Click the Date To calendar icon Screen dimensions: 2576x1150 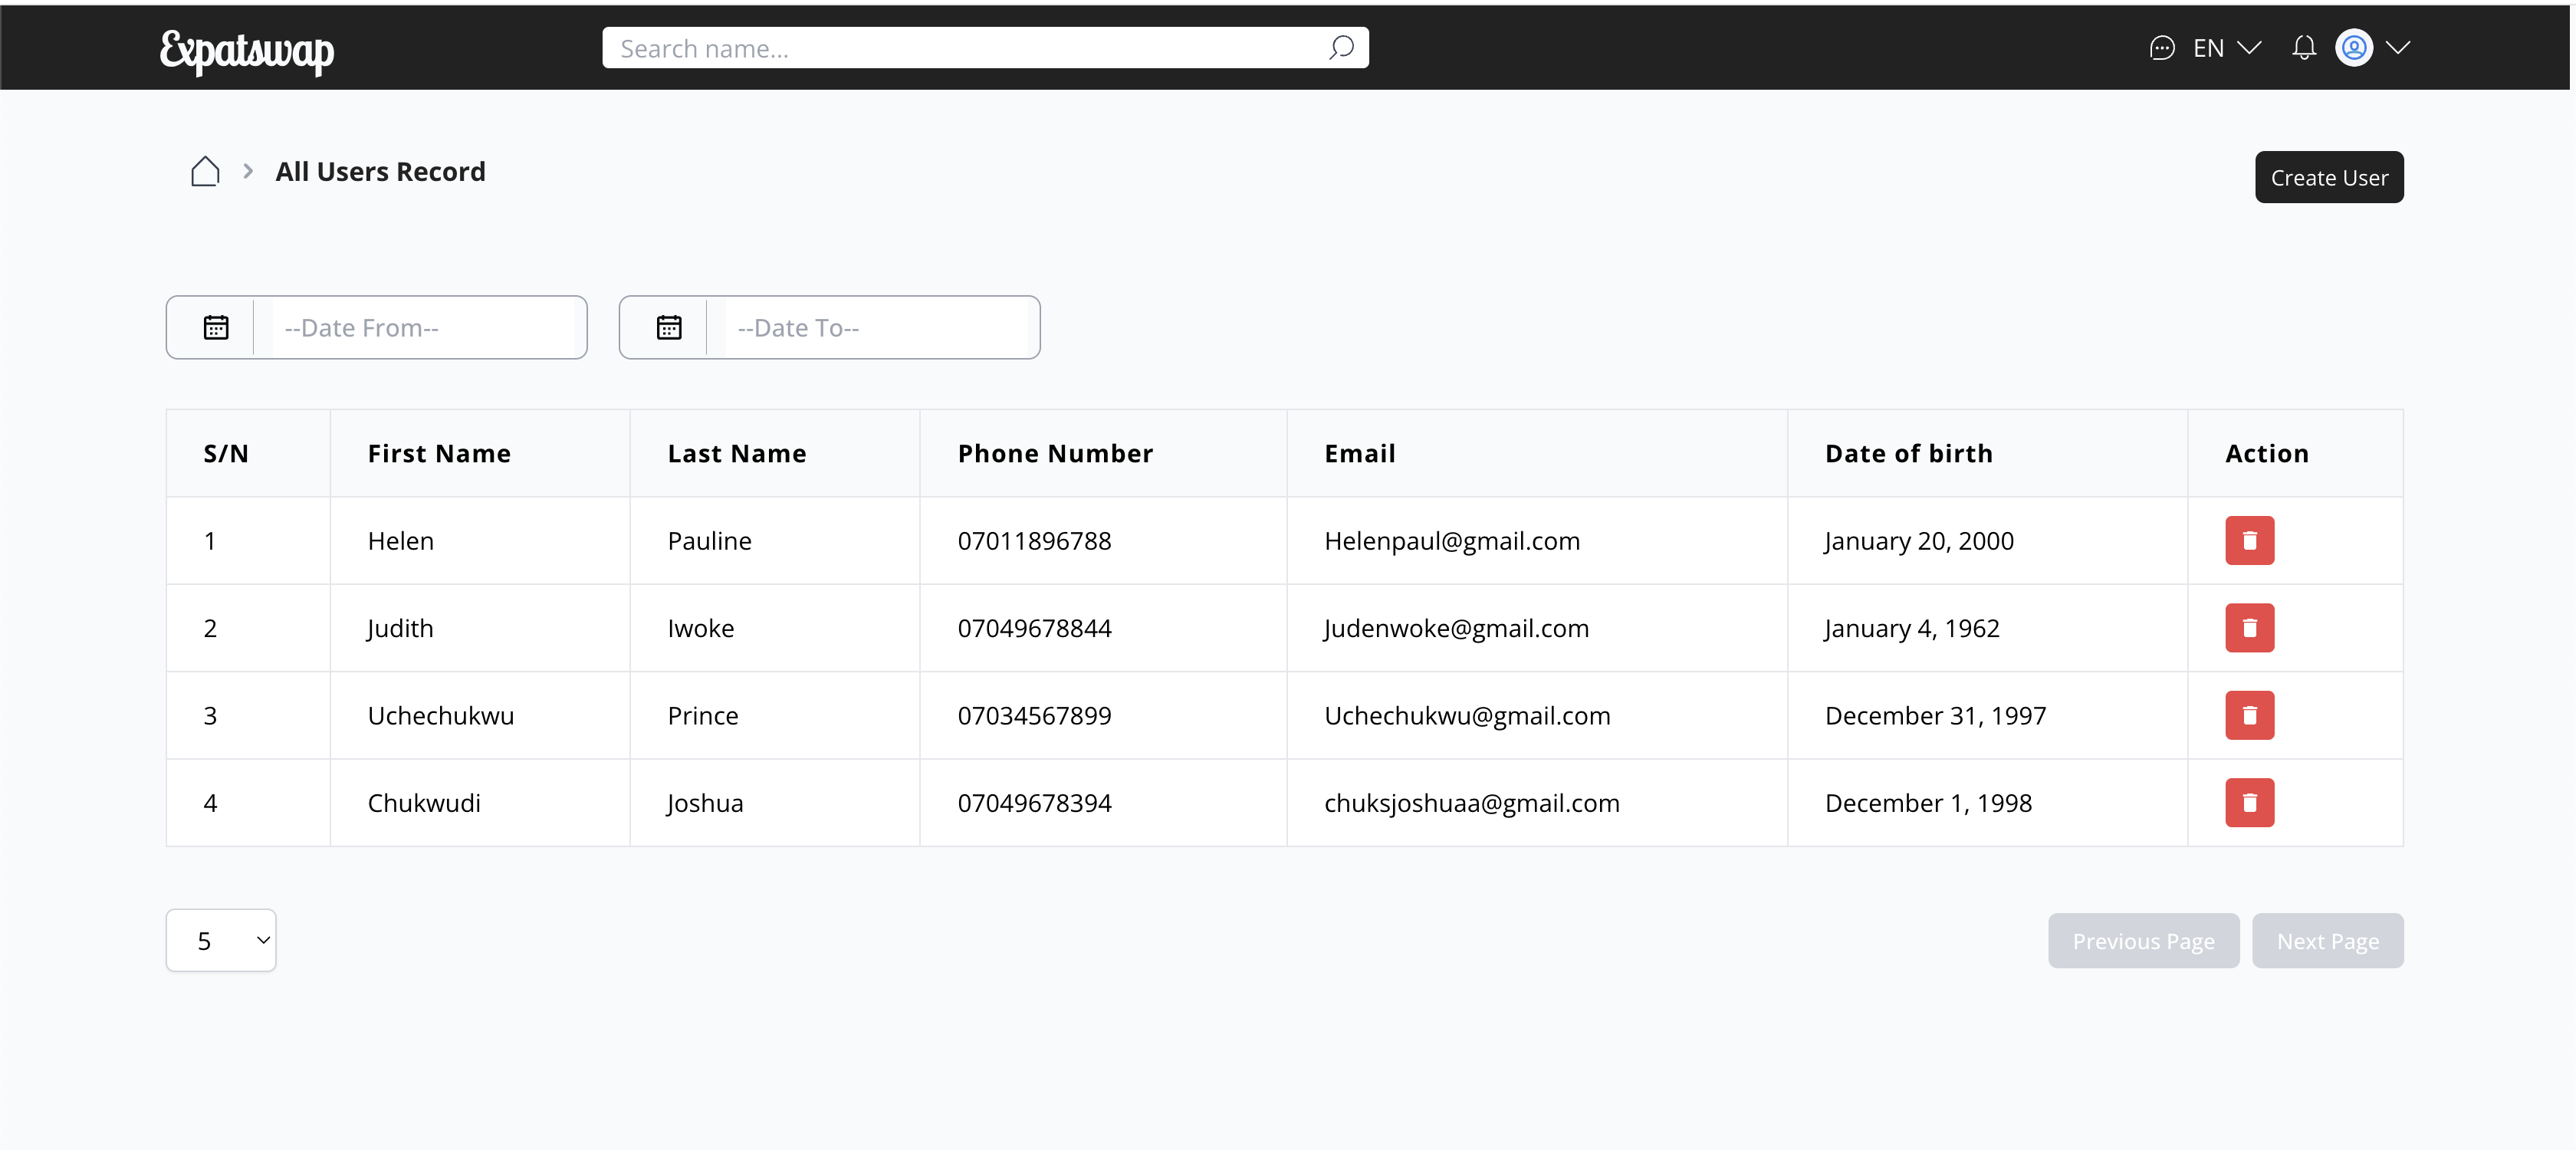[x=669, y=328]
